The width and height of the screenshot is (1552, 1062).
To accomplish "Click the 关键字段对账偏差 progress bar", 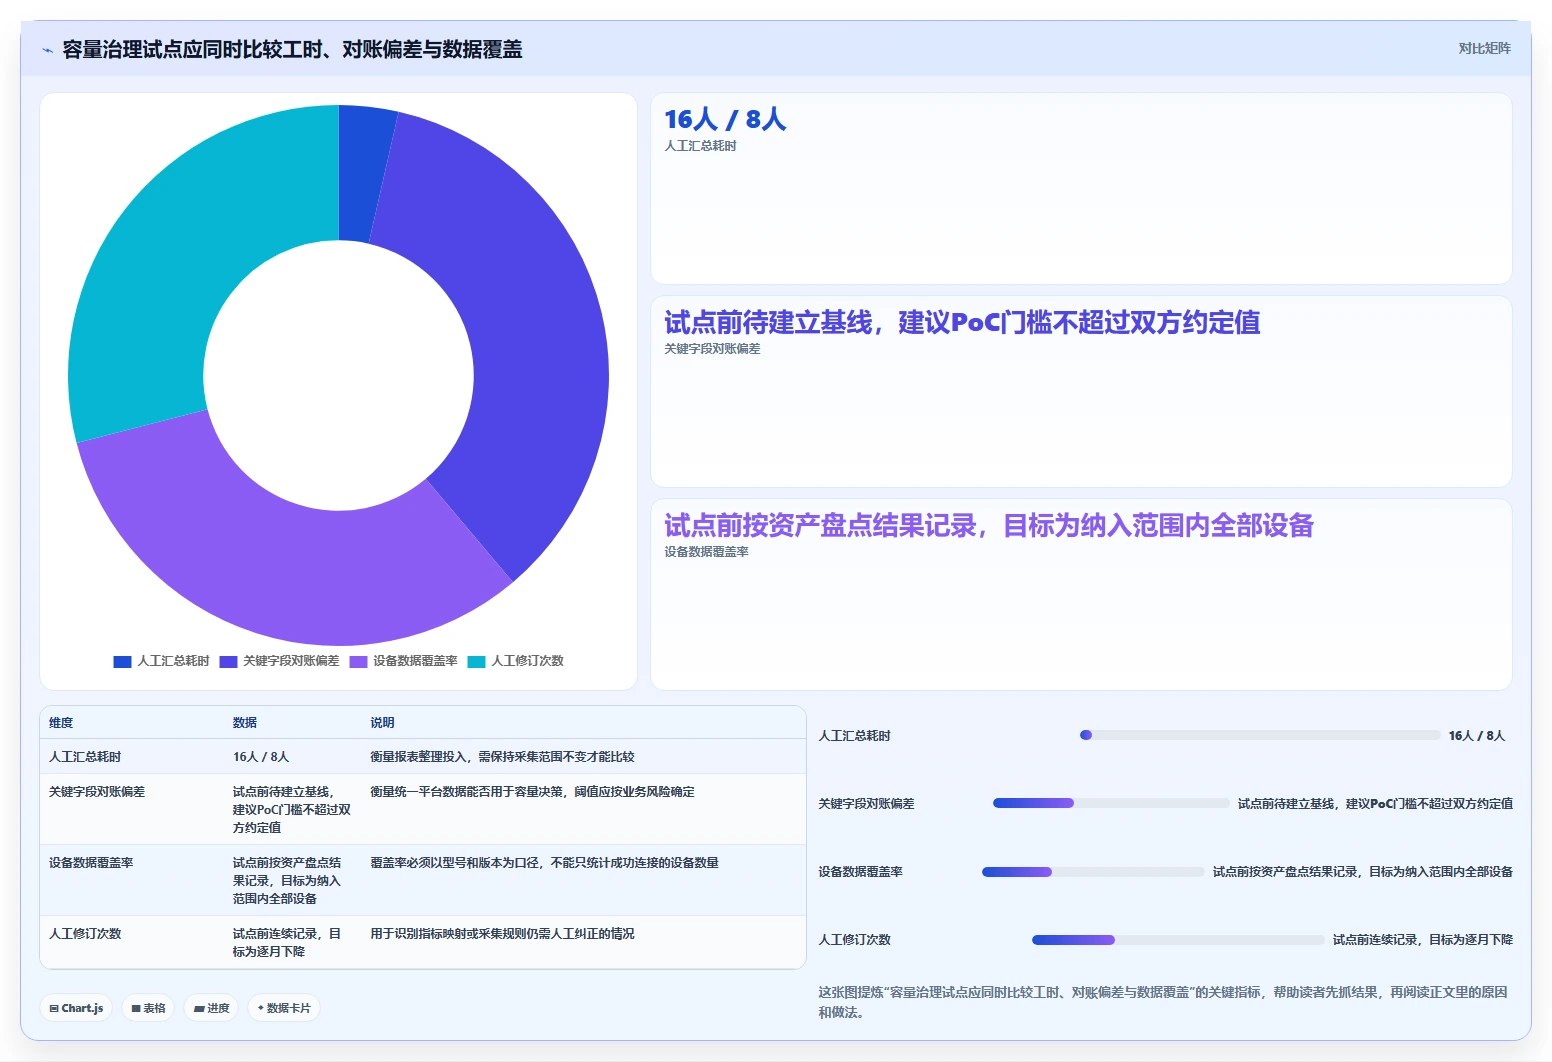I will pos(1111,803).
